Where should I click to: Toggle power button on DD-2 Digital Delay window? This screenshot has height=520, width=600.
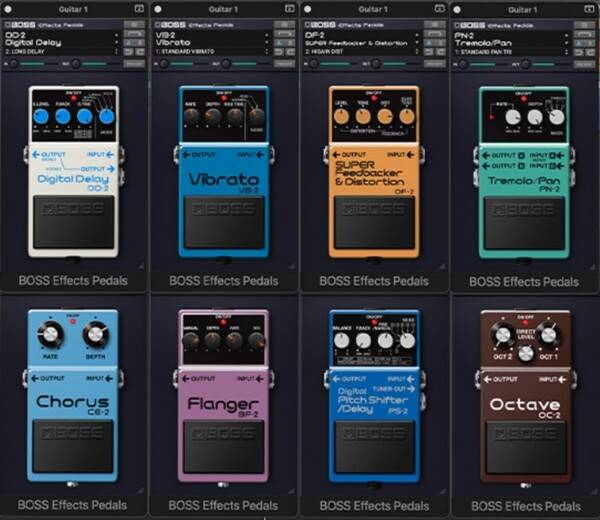pos(8,9)
